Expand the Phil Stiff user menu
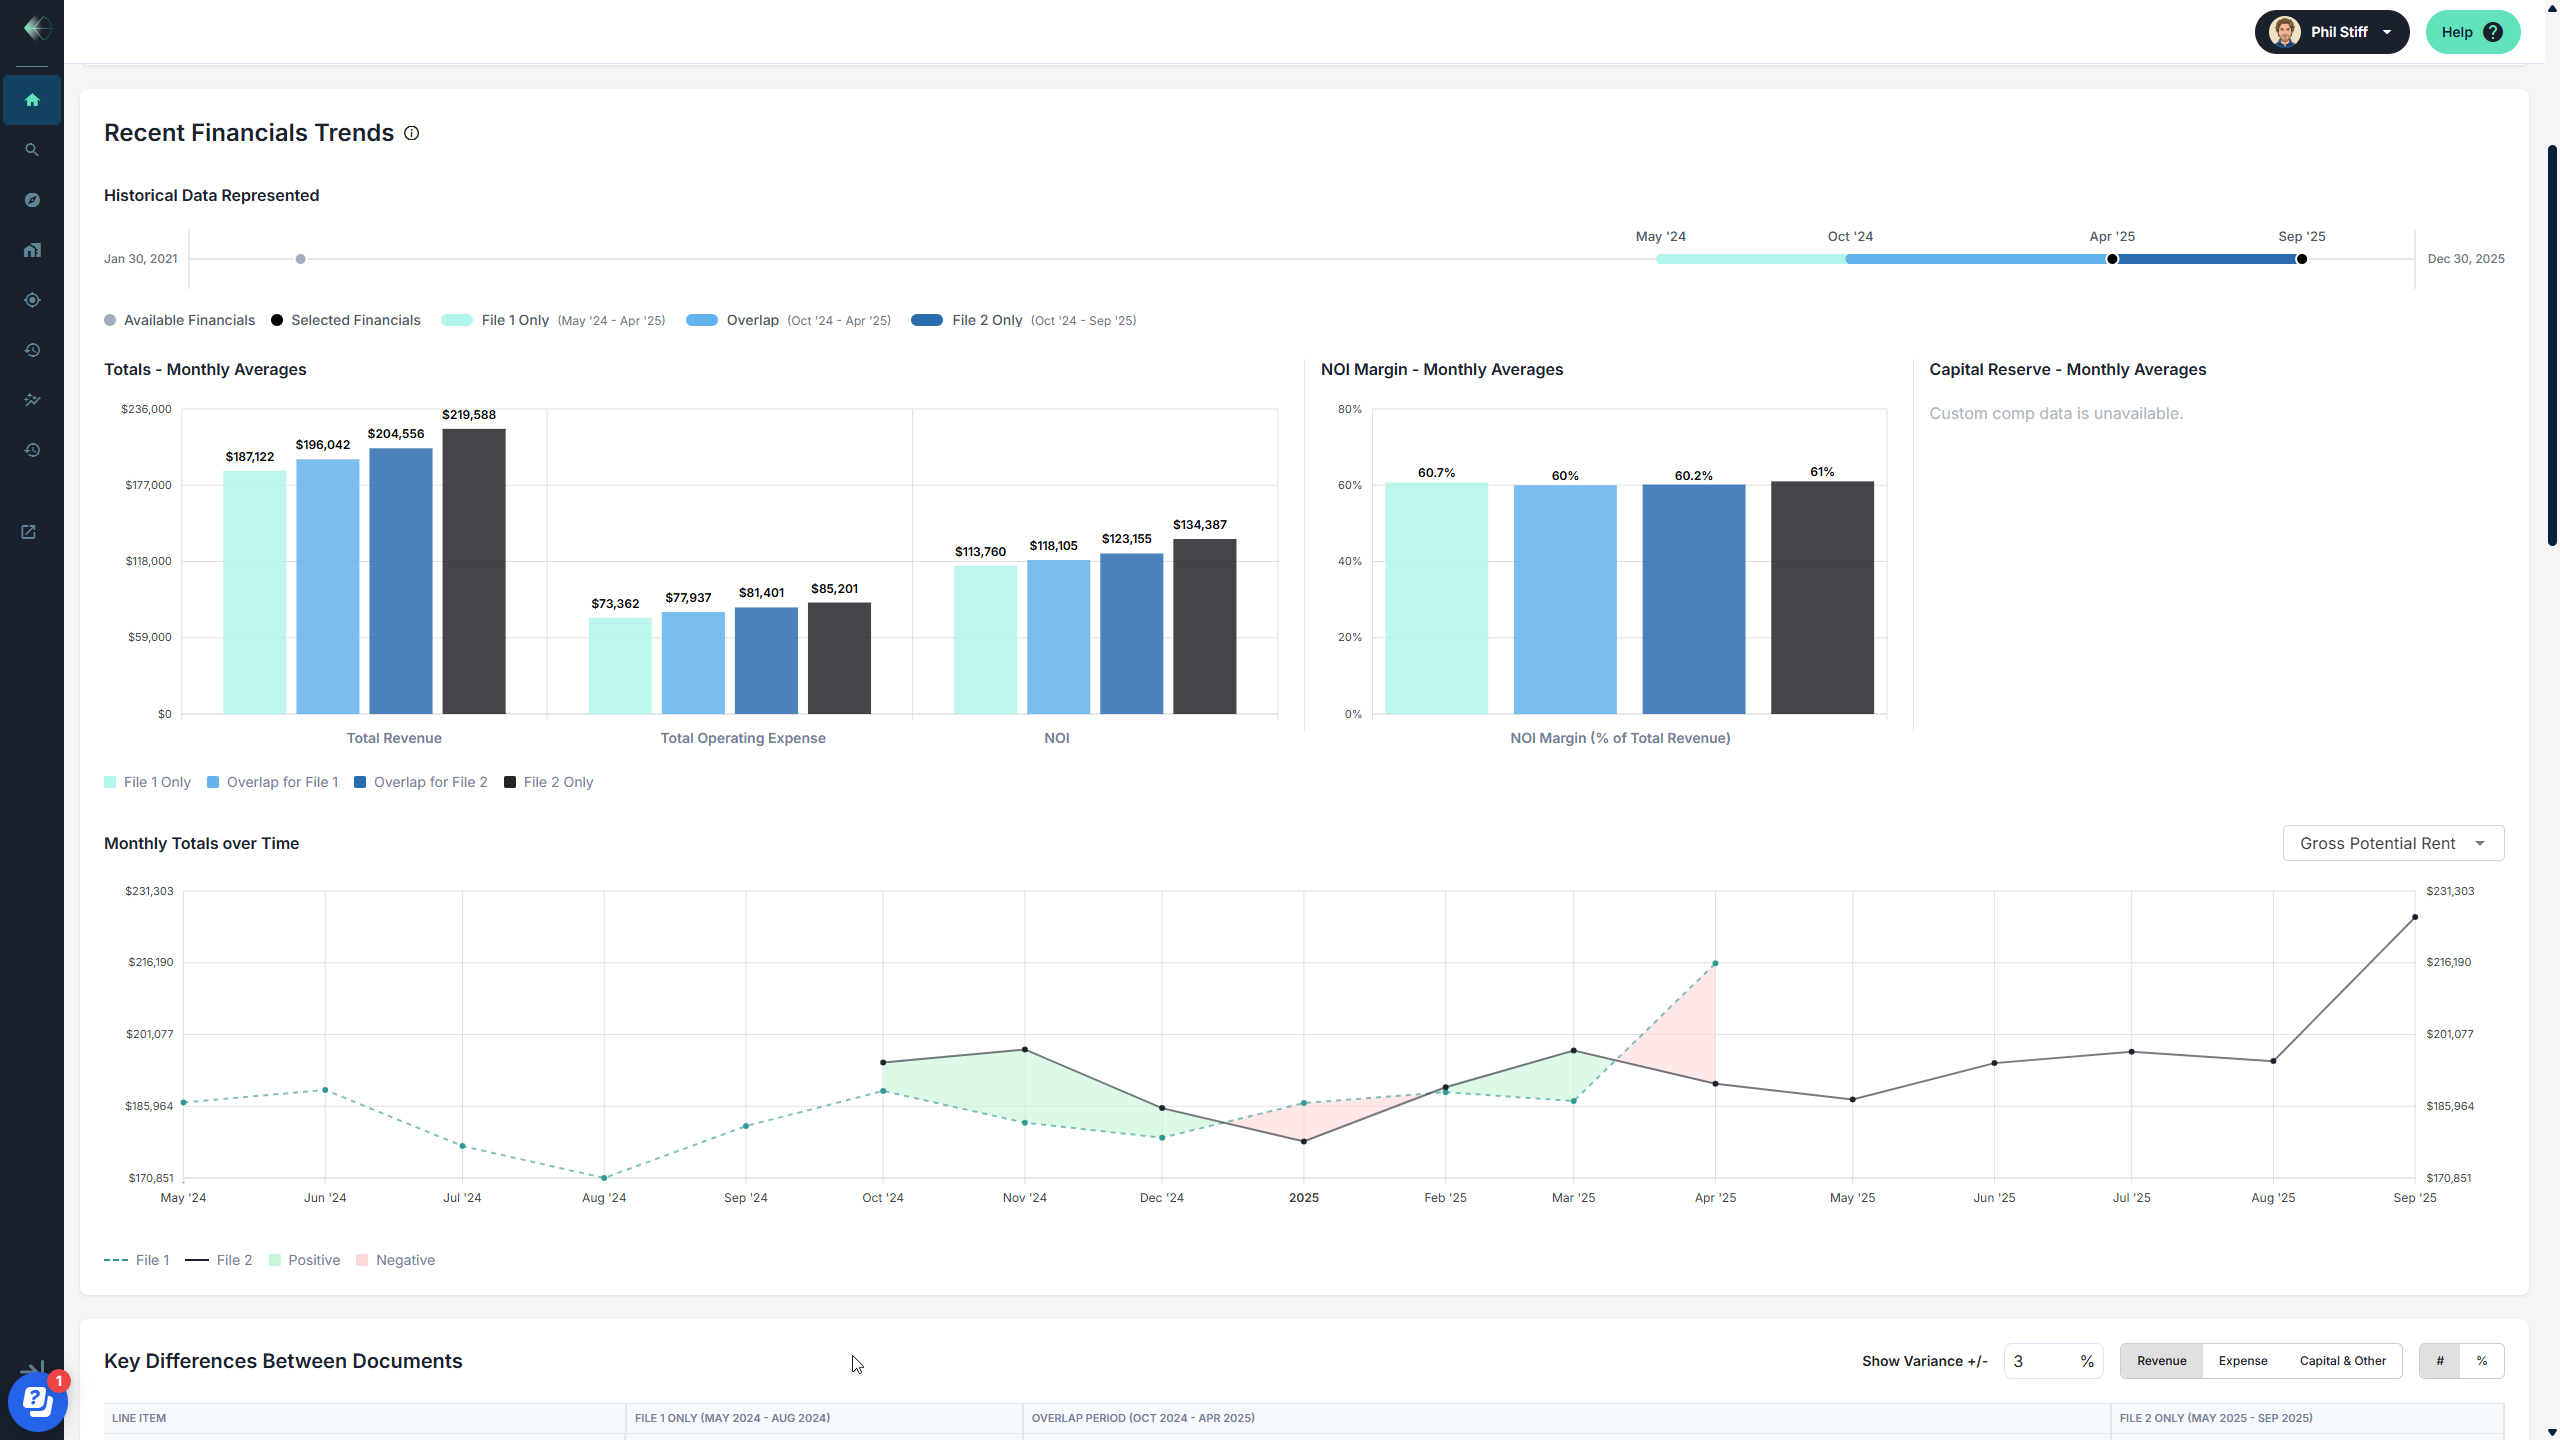Viewport: 2560px width, 1440px height. click(2331, 32)
